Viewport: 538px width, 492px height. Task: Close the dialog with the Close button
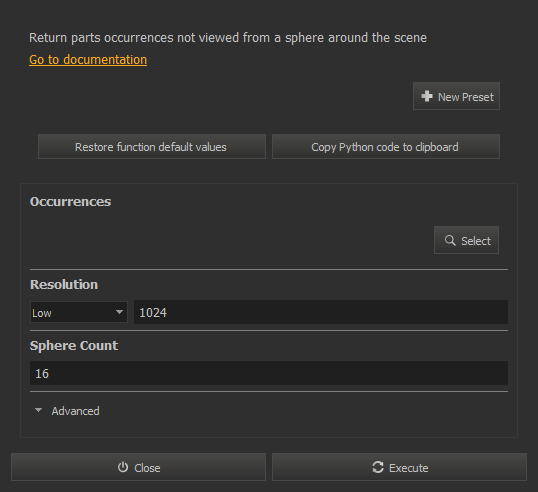pos(138,467)
